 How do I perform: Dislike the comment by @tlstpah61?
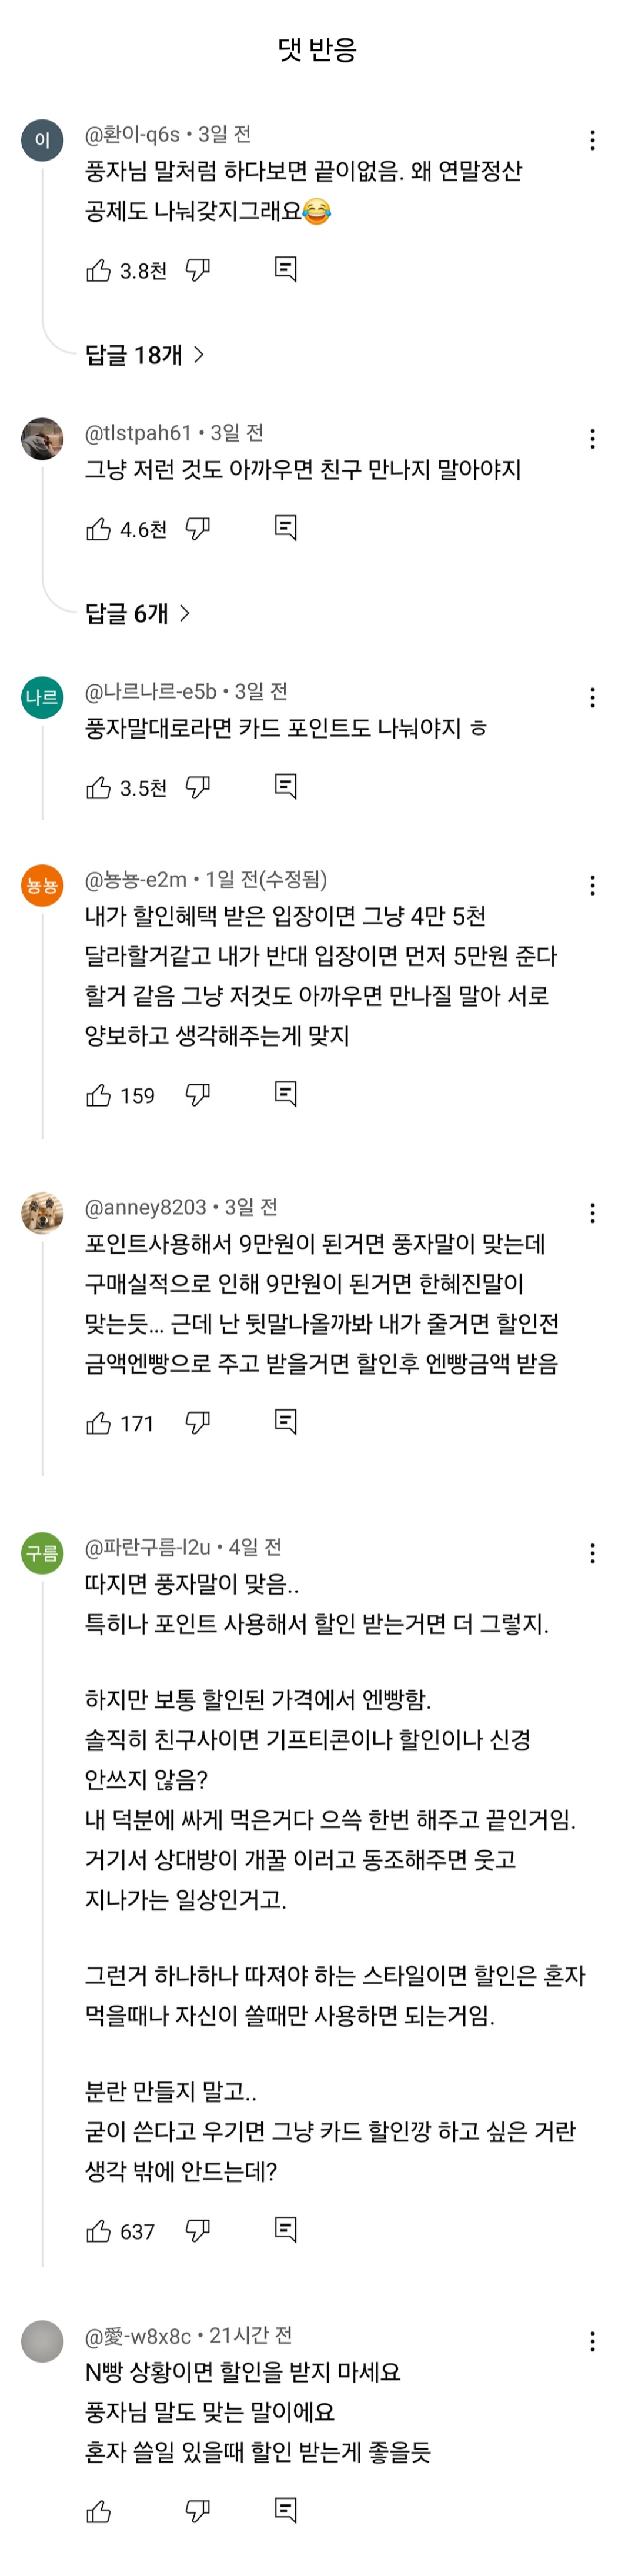coord(198,528)
